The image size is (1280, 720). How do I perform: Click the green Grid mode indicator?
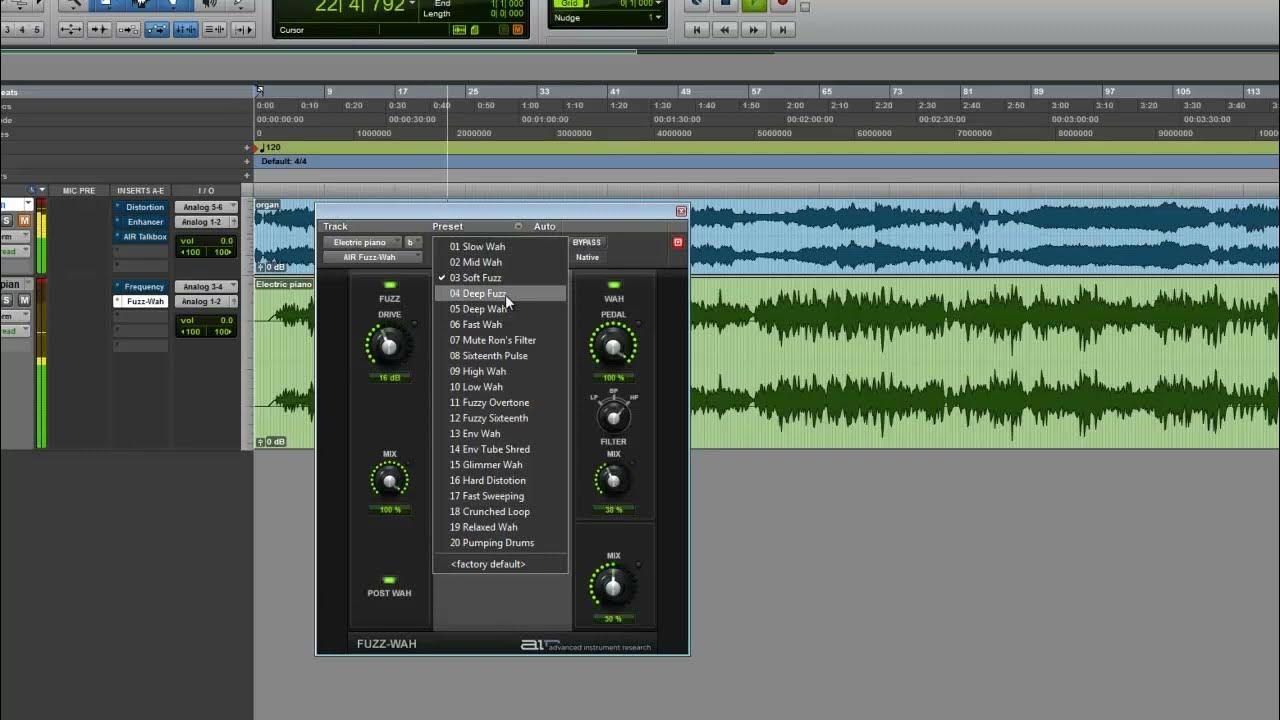pyautogui.click(x=570, y=4)
